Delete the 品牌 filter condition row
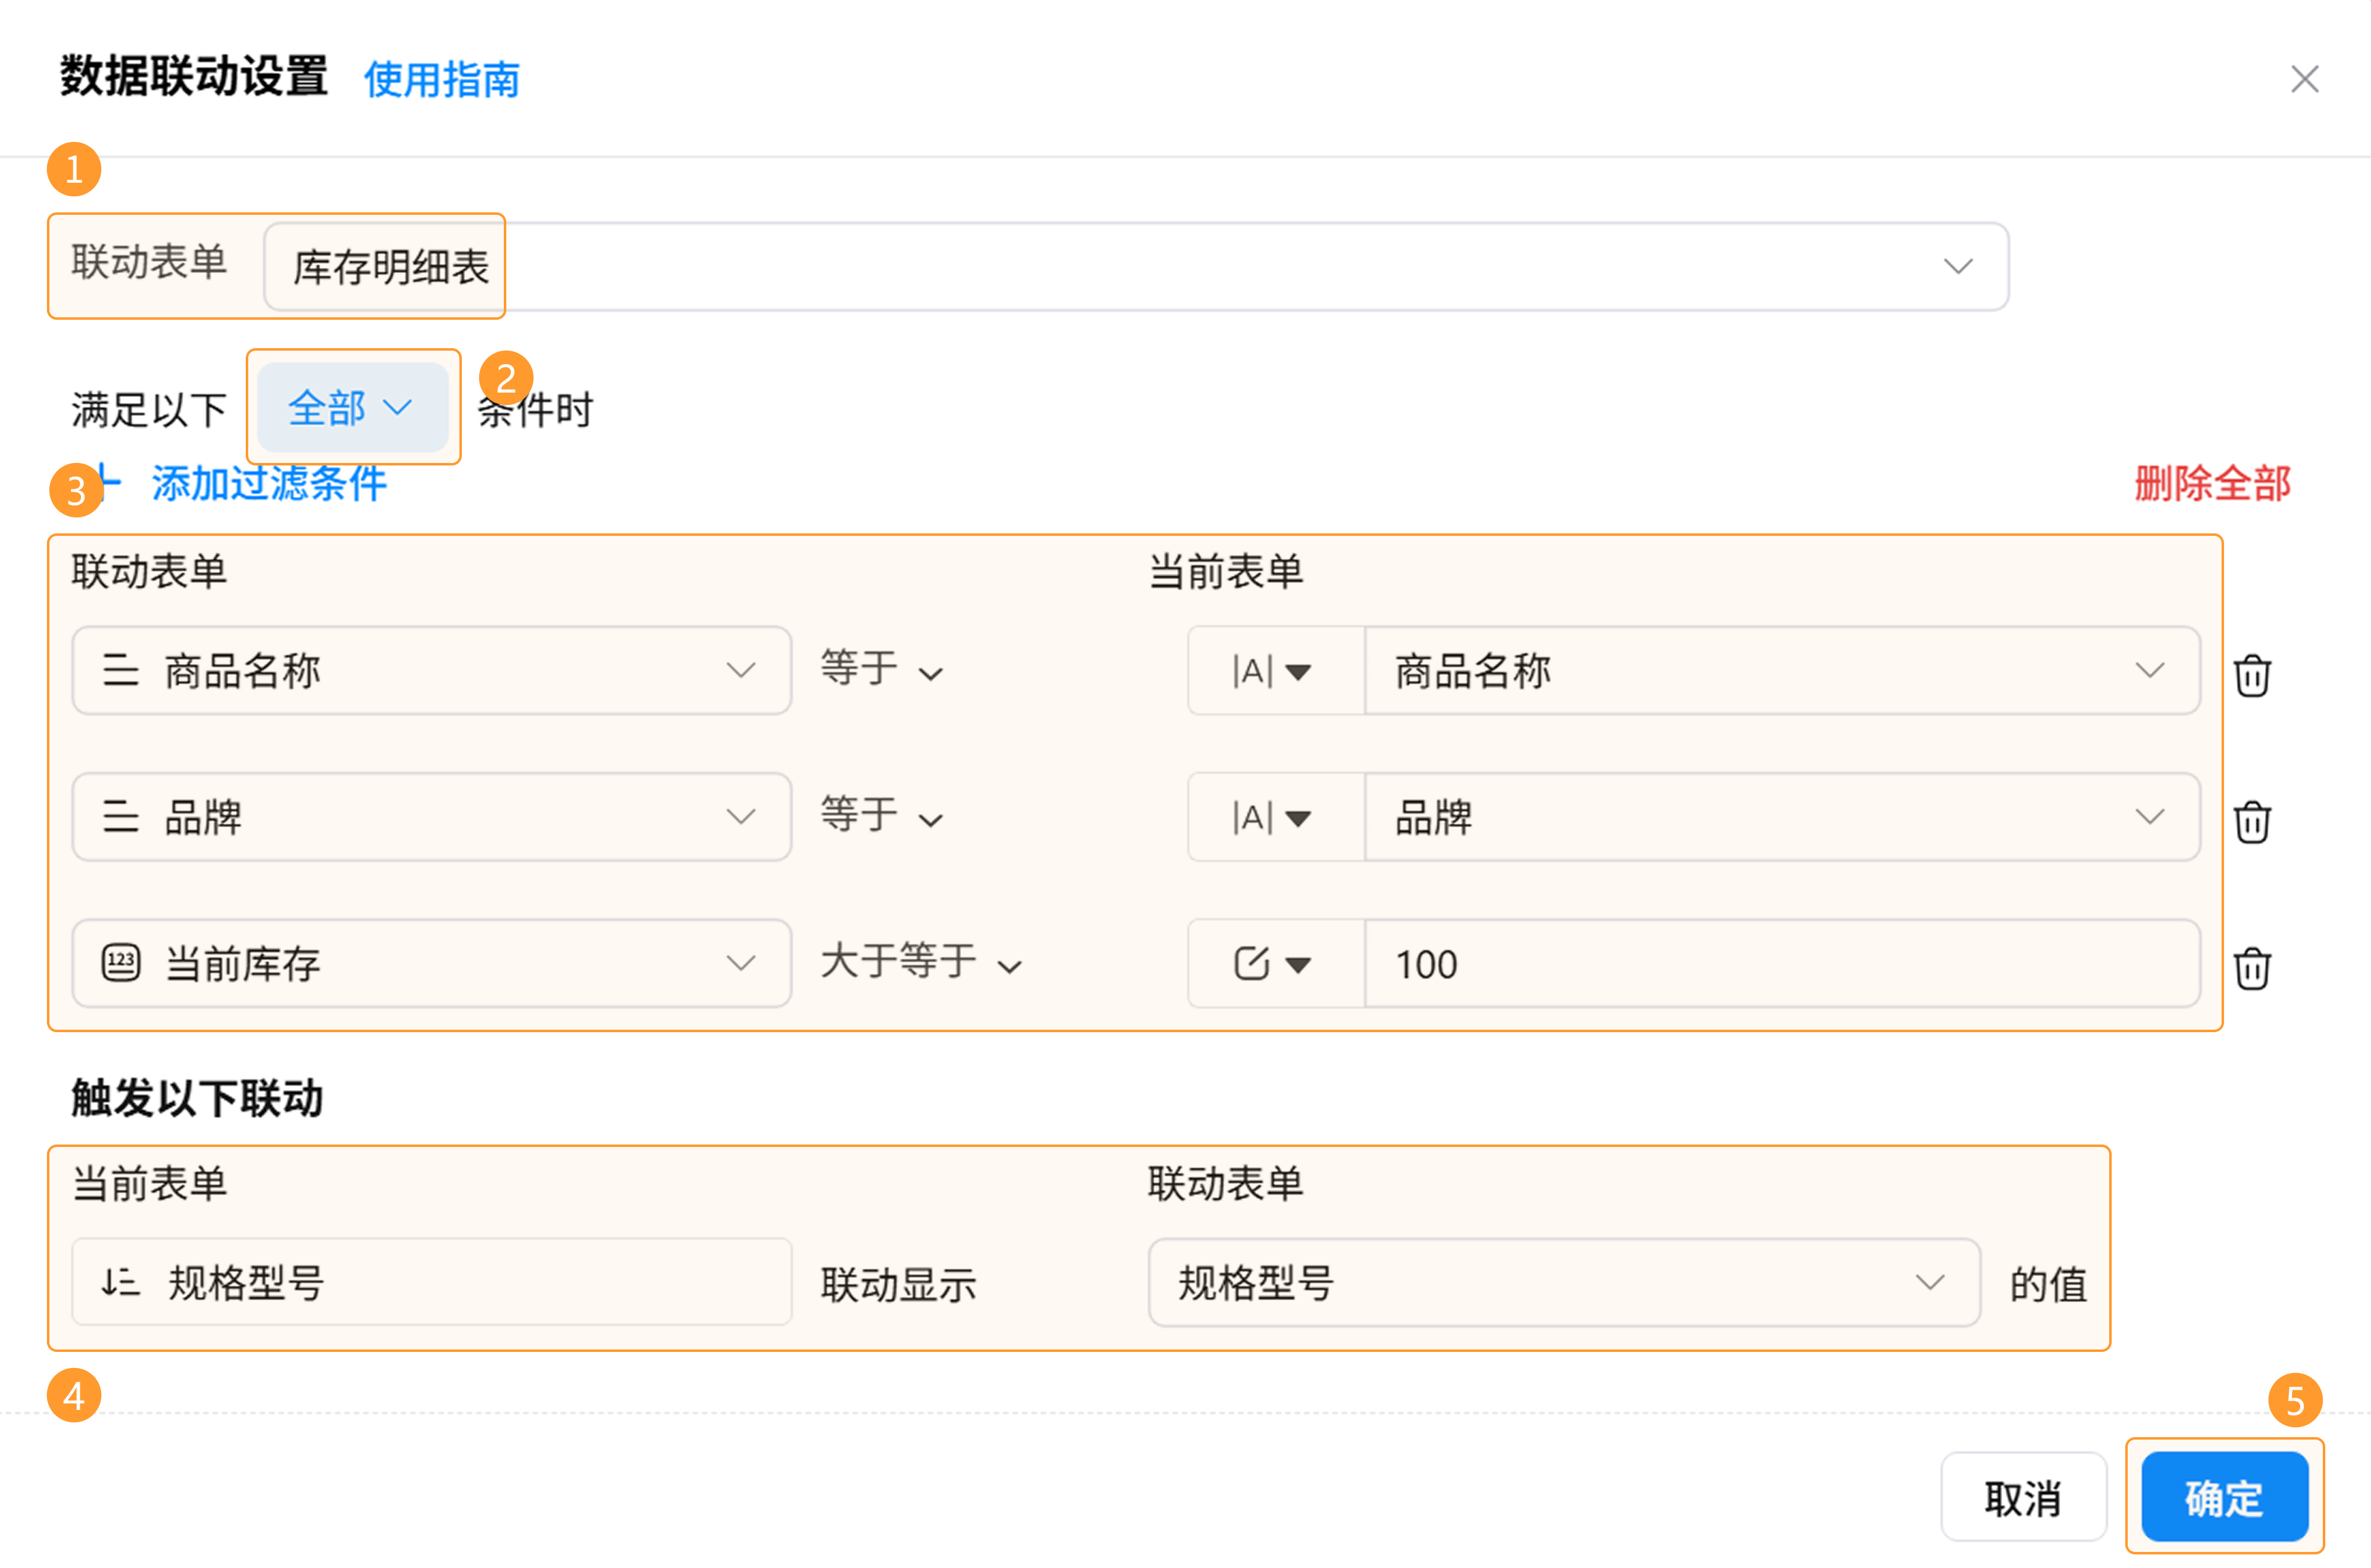 click(x=2251, y=822)
